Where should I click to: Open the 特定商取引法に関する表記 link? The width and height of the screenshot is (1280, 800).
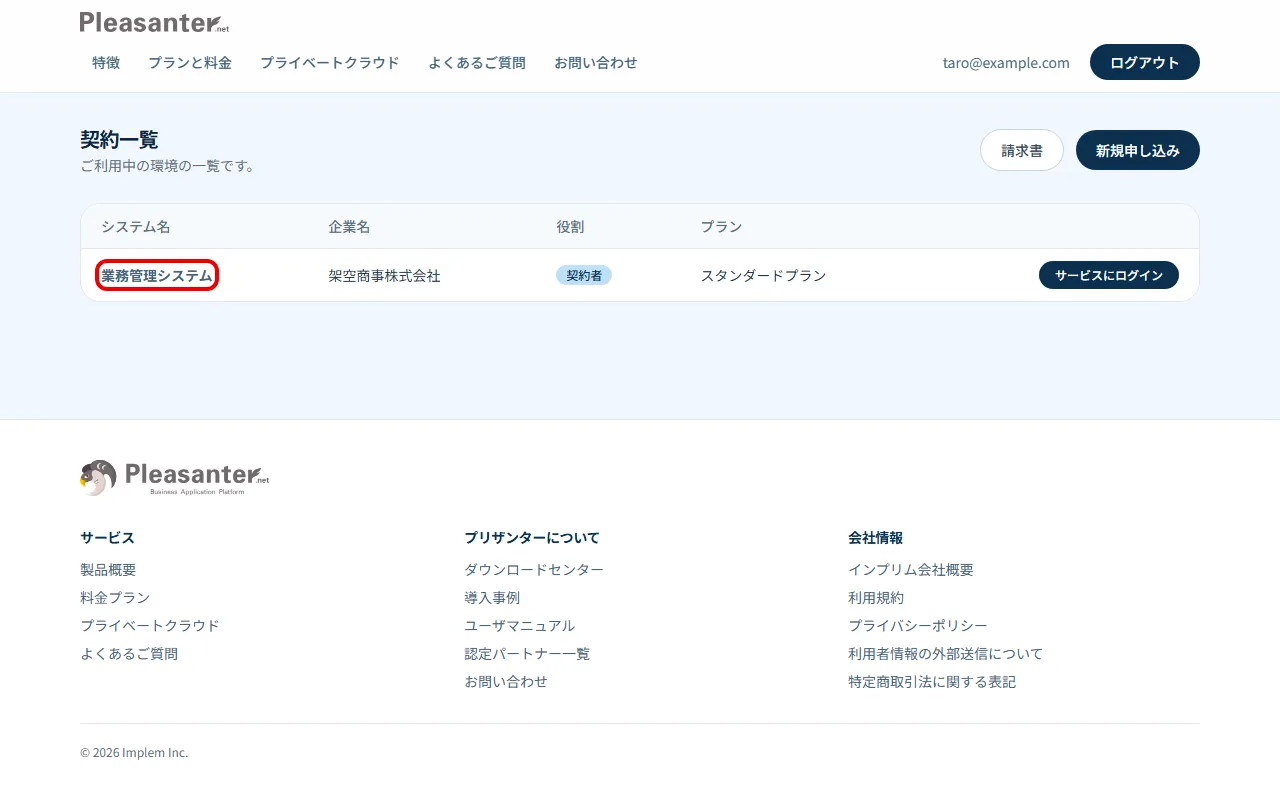click(x=932, y=682)
